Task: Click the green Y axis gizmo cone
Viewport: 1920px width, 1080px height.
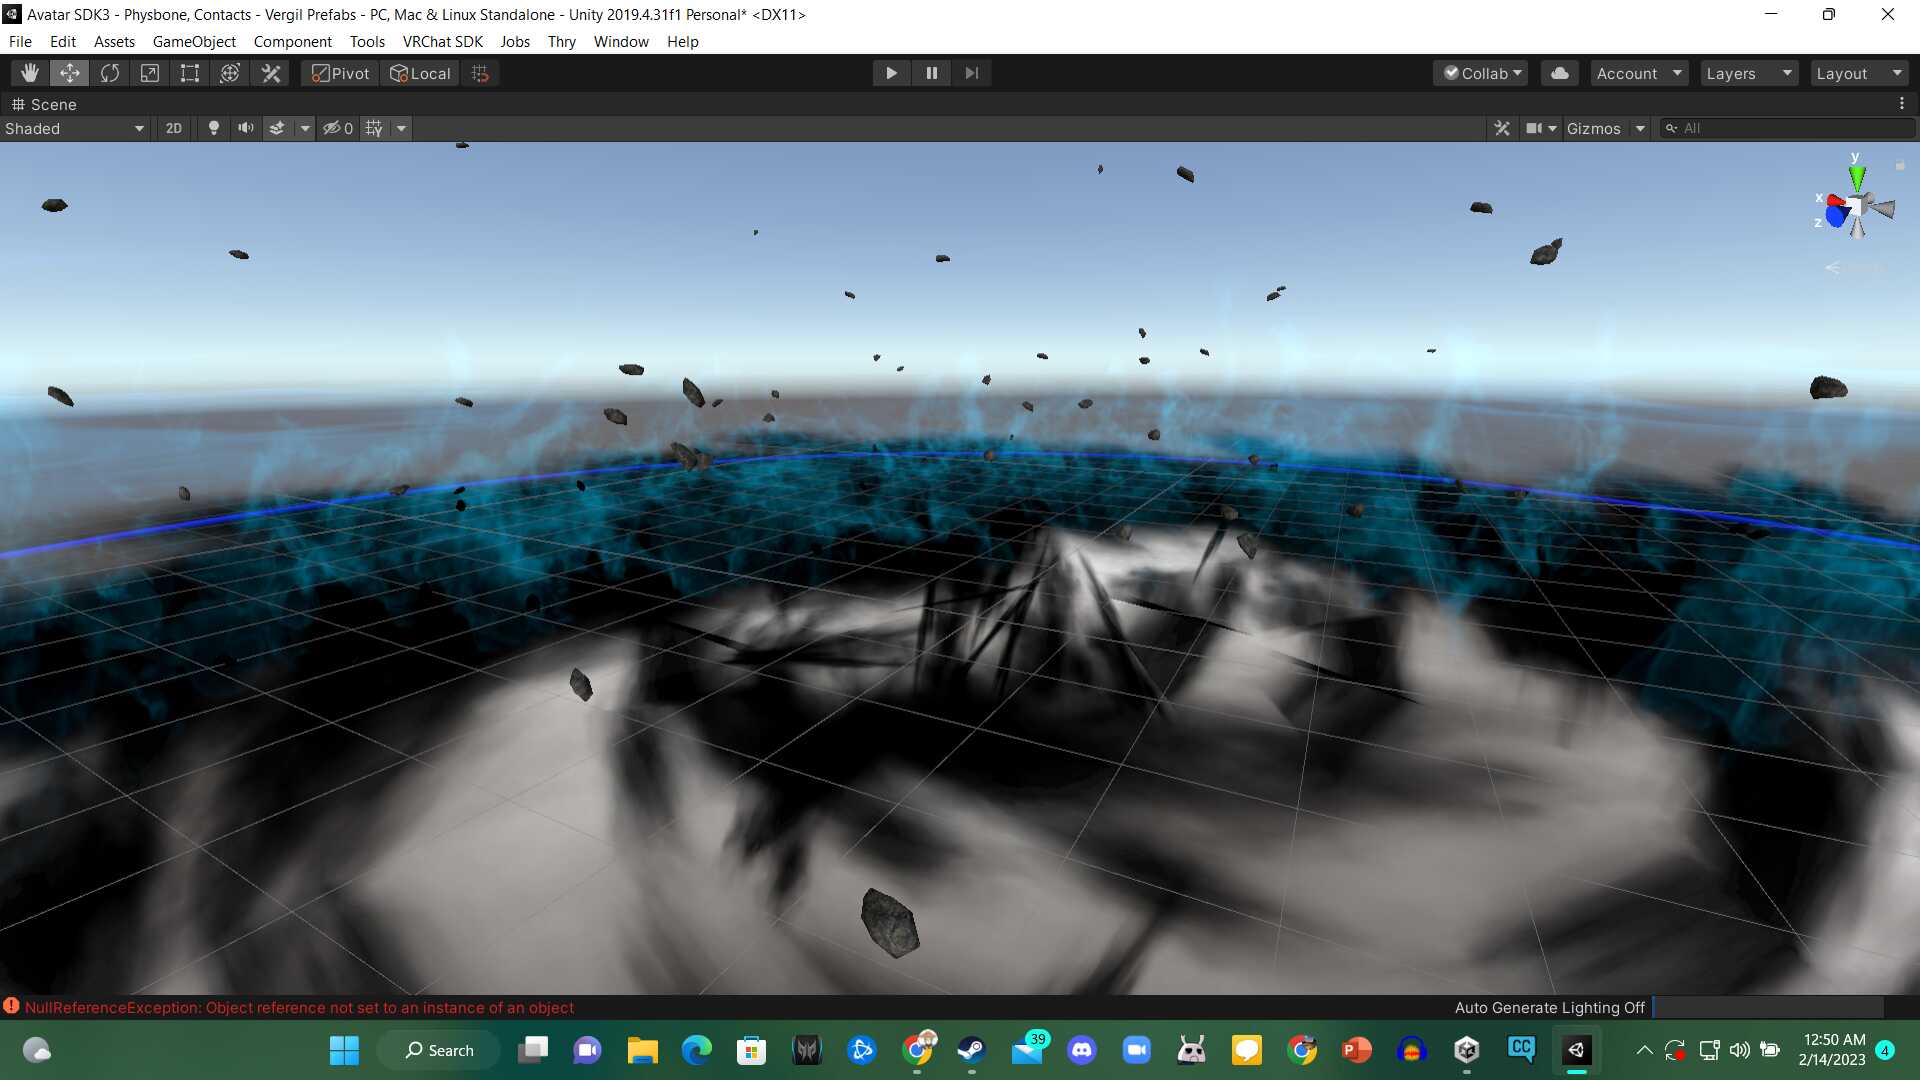Action: [1857, 179]
